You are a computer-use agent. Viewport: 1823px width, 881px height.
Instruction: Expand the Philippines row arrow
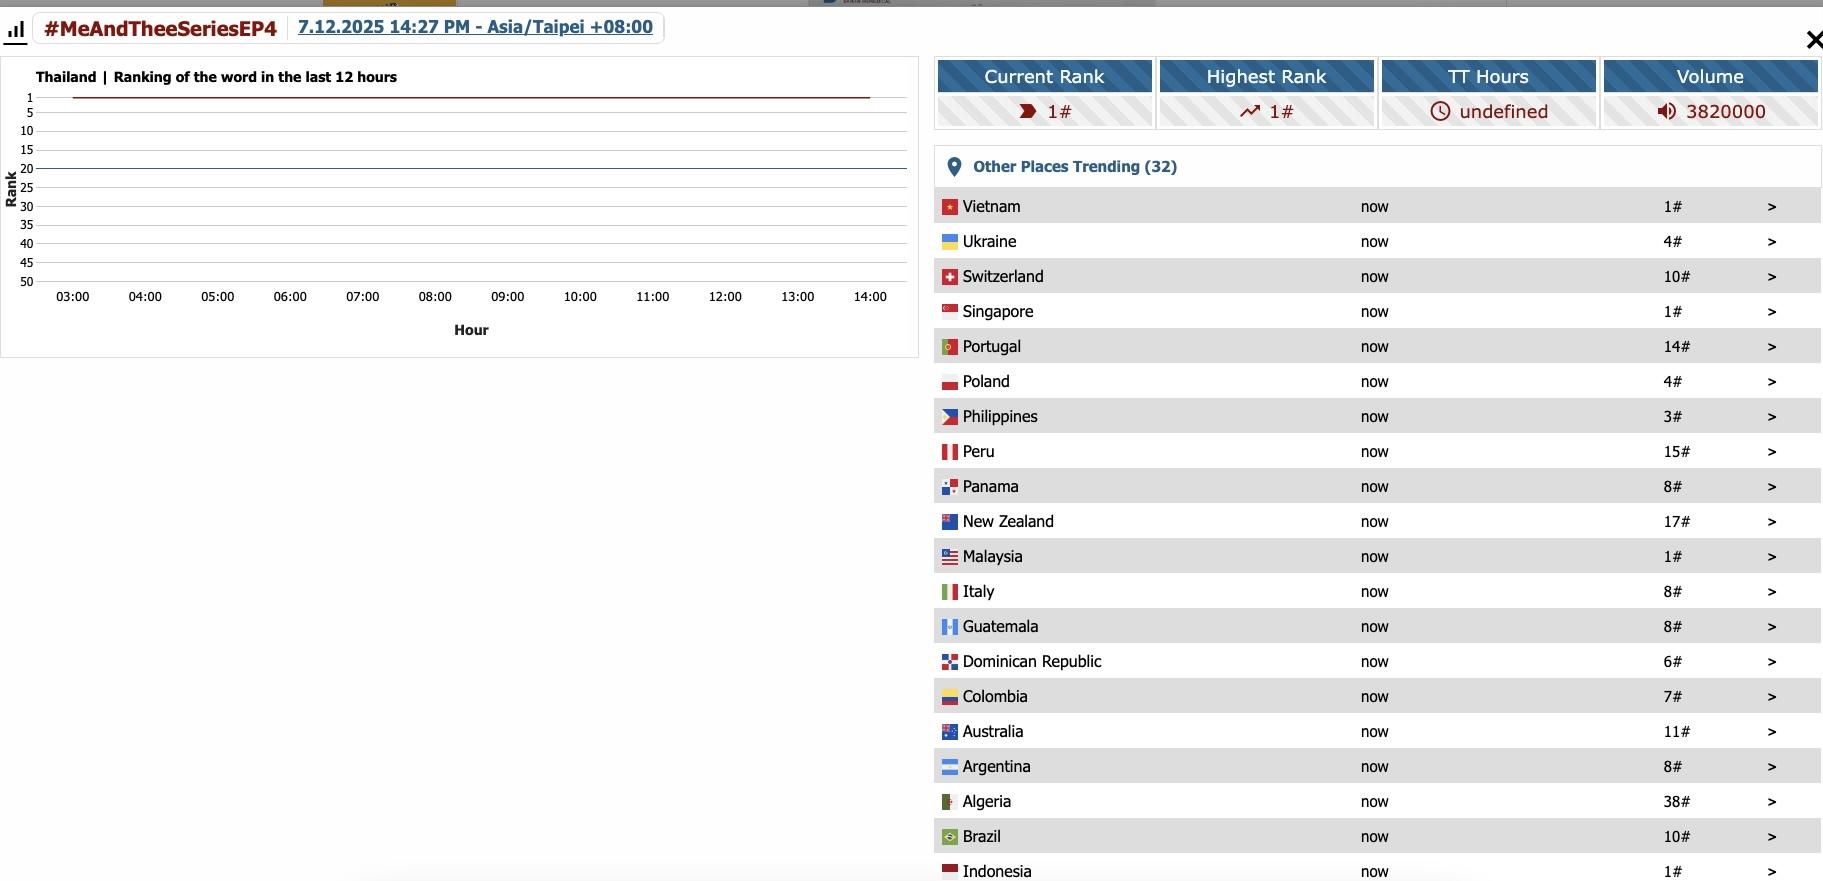(1771, 417)
